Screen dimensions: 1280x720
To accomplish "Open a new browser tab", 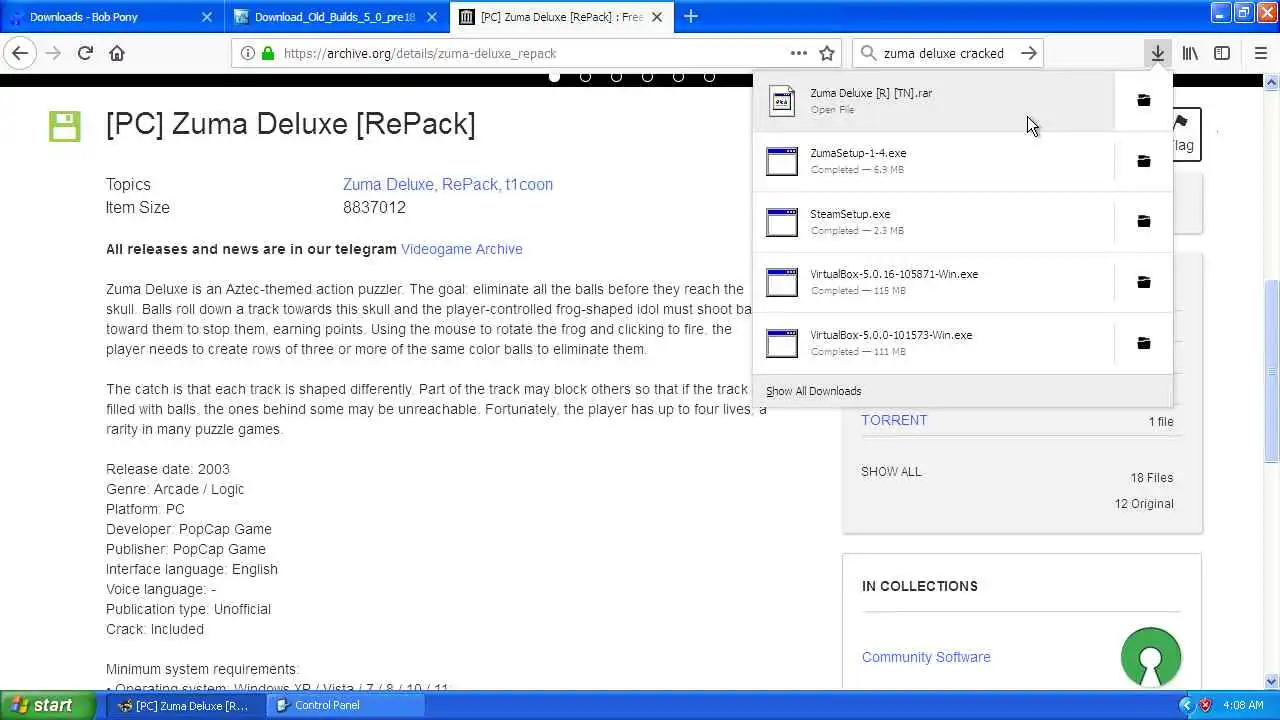I will [x=690, y=16].
